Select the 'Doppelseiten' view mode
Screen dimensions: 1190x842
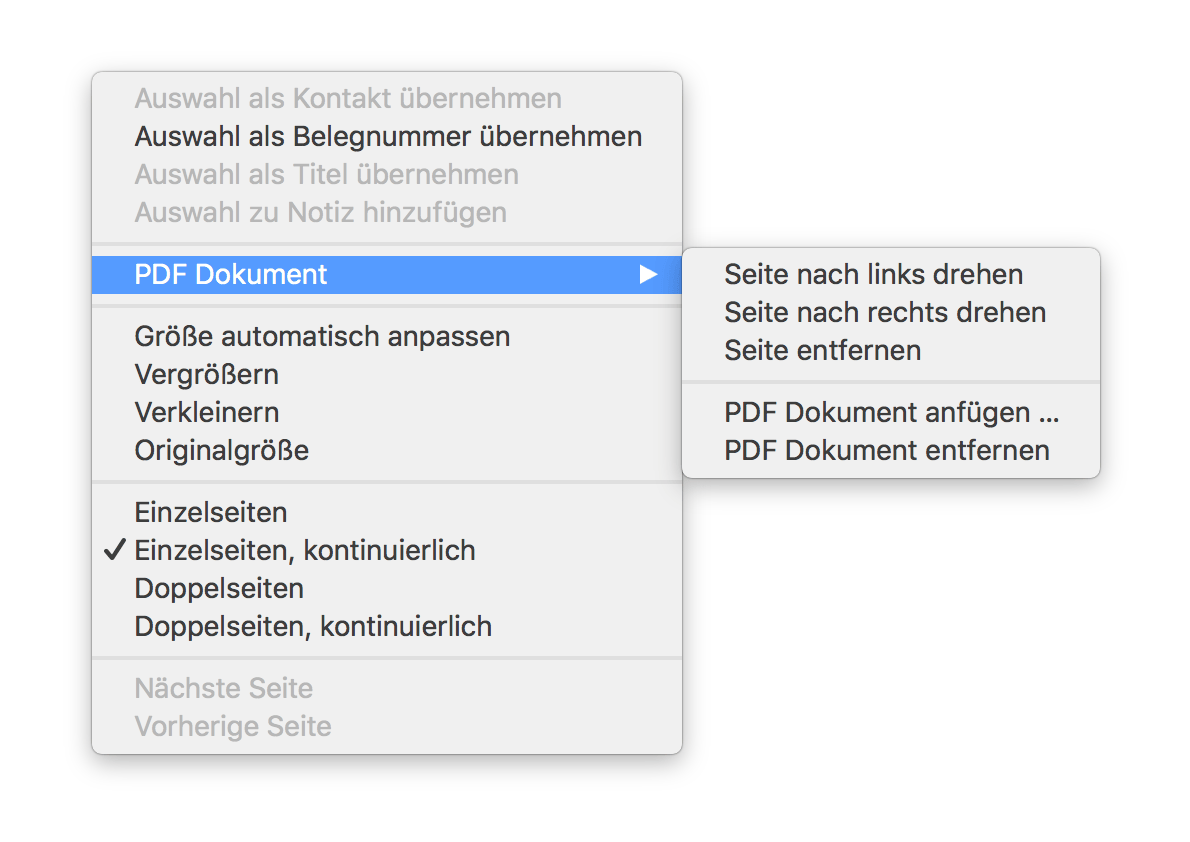click(x=219, y=588)
